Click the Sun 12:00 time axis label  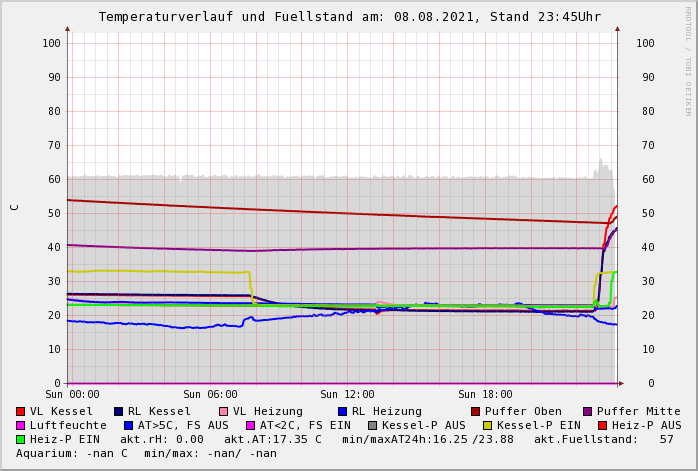(x=347, y=395)
